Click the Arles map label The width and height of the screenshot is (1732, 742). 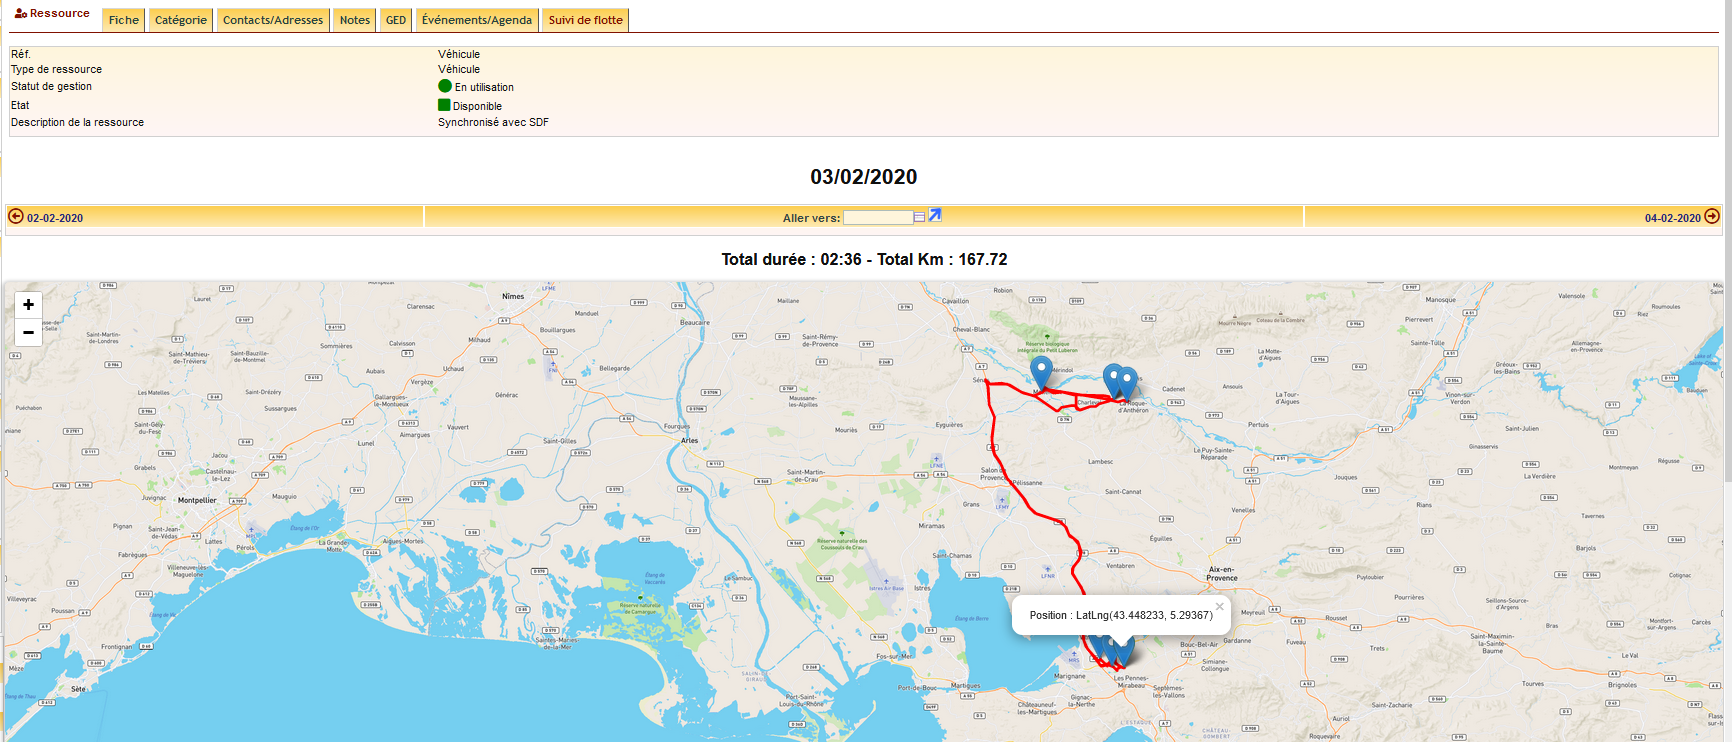point(690,440)
